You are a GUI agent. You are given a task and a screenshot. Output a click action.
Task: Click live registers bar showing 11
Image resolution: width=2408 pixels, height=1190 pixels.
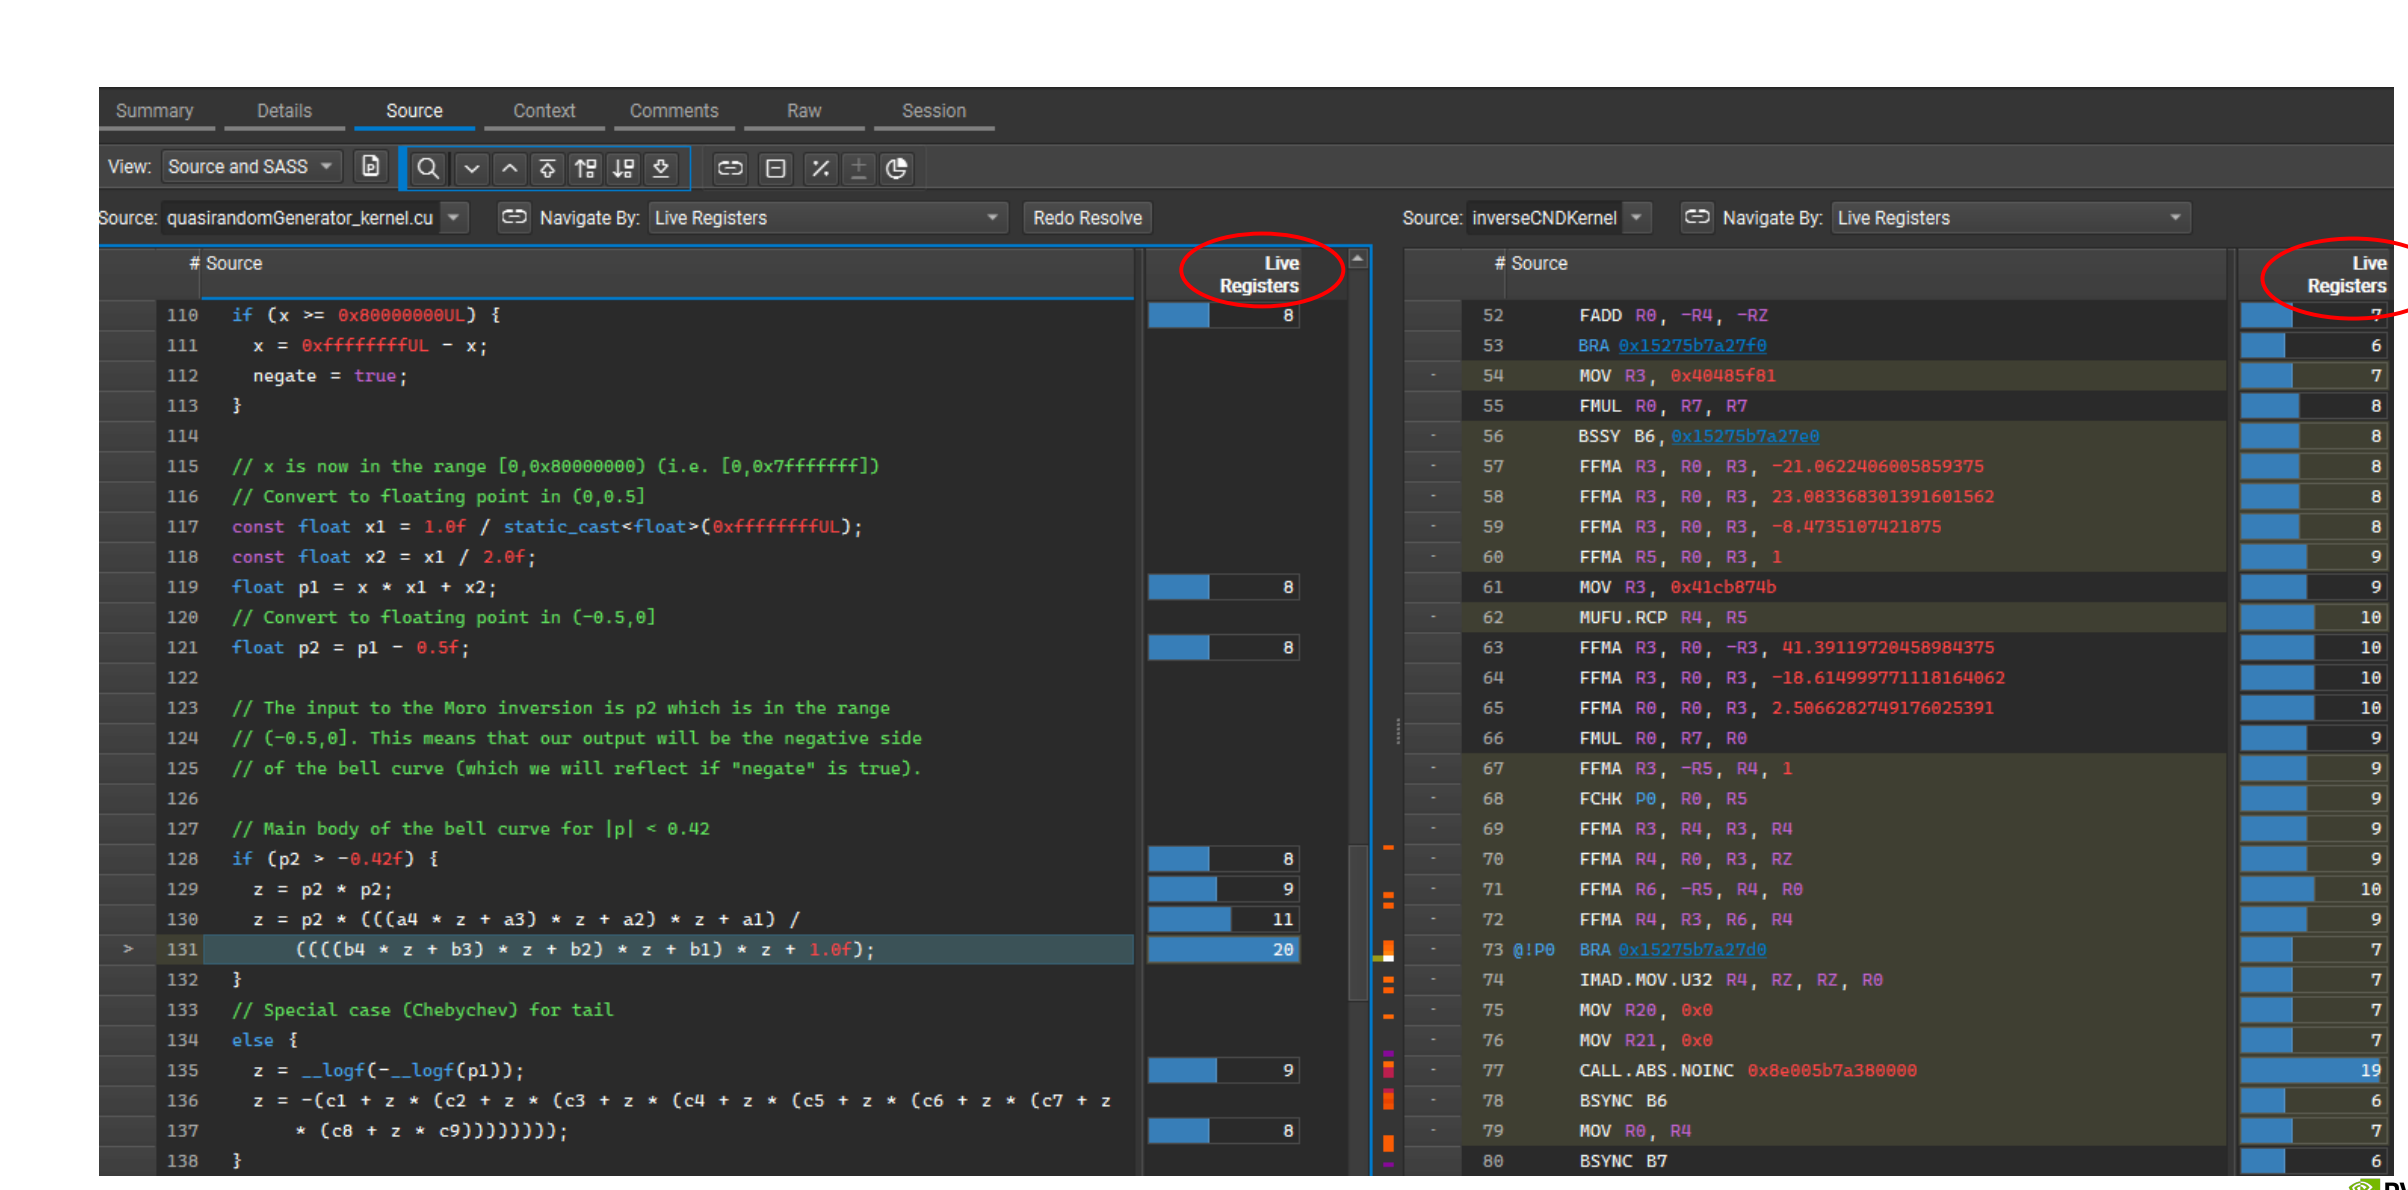[x=1223, y=919]
